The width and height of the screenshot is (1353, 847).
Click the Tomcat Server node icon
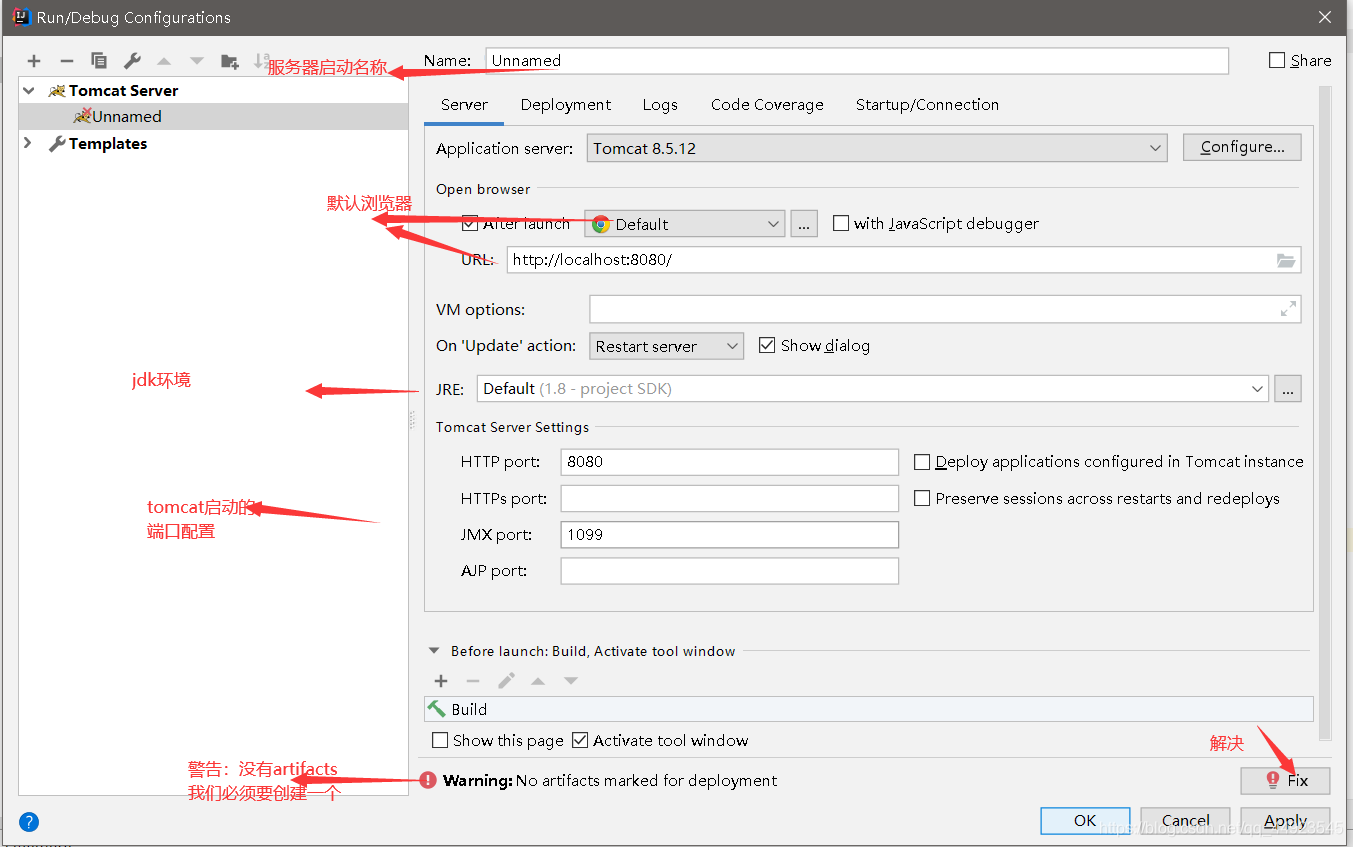[57, 90]
